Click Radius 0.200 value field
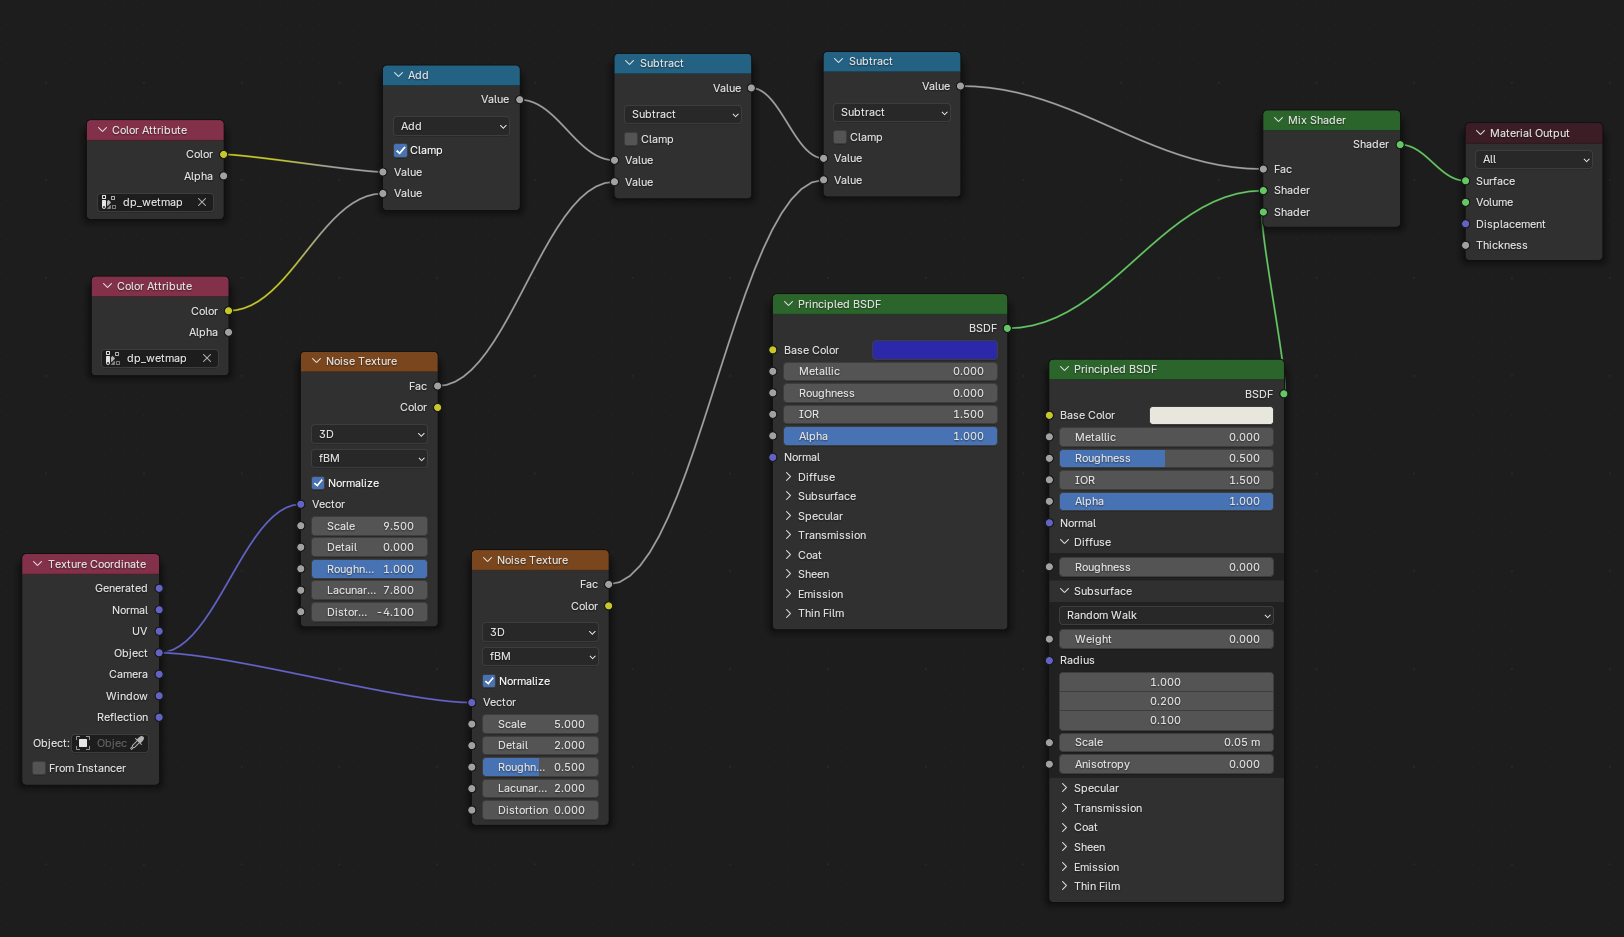 pos(1166,701)
